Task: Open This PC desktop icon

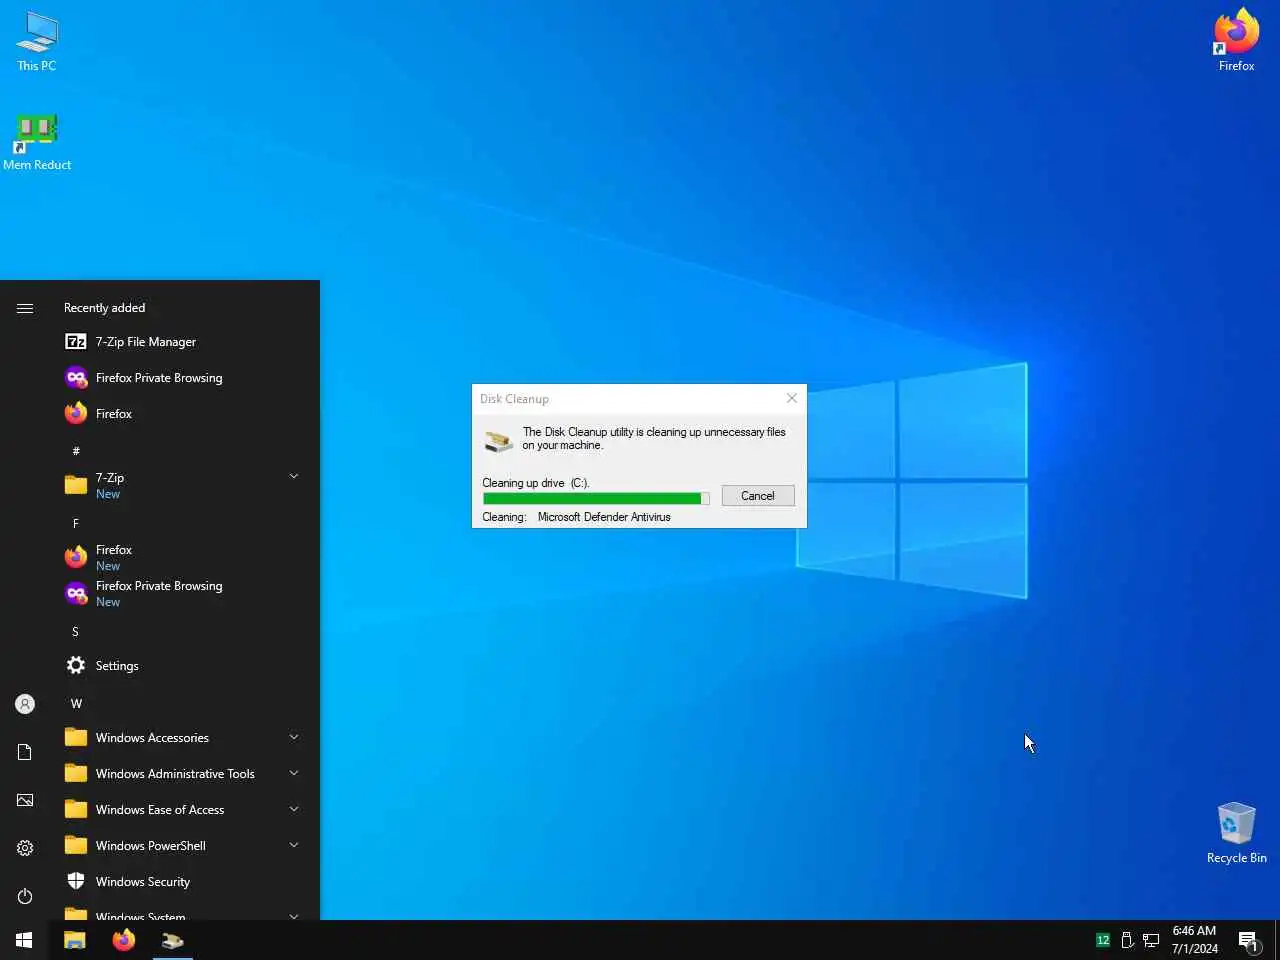Action: click(37, 42)
